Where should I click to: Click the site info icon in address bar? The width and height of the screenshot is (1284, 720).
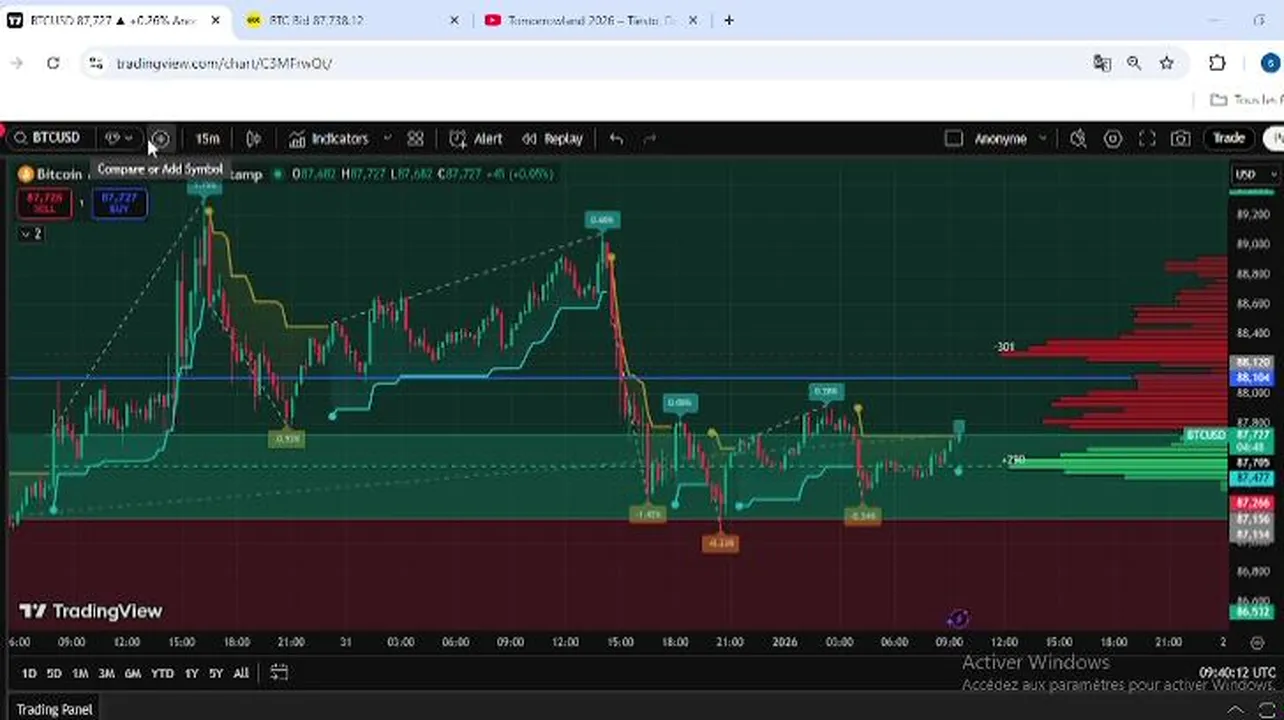[x=94, y=63]
